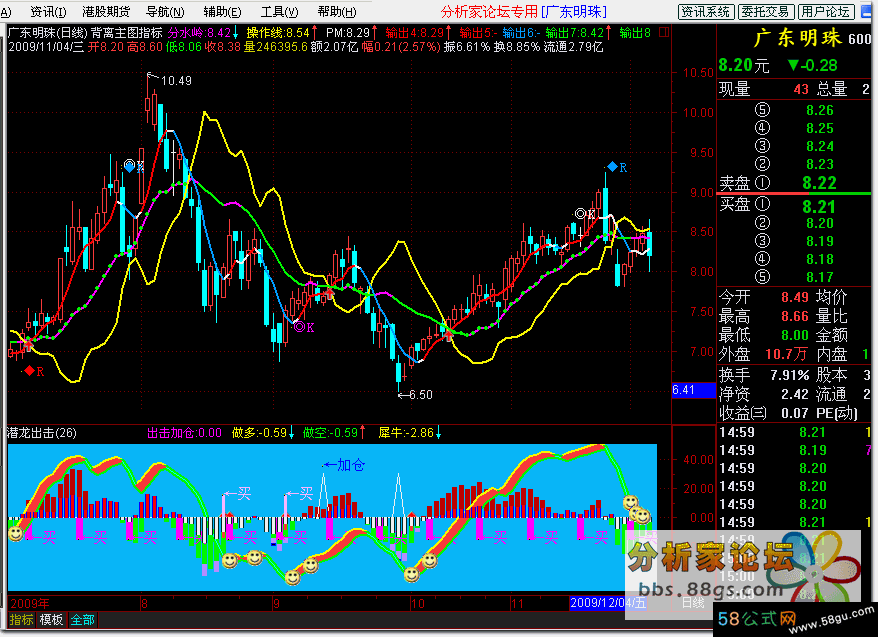Click the white circle K marker near 9.00

(585, 213)
